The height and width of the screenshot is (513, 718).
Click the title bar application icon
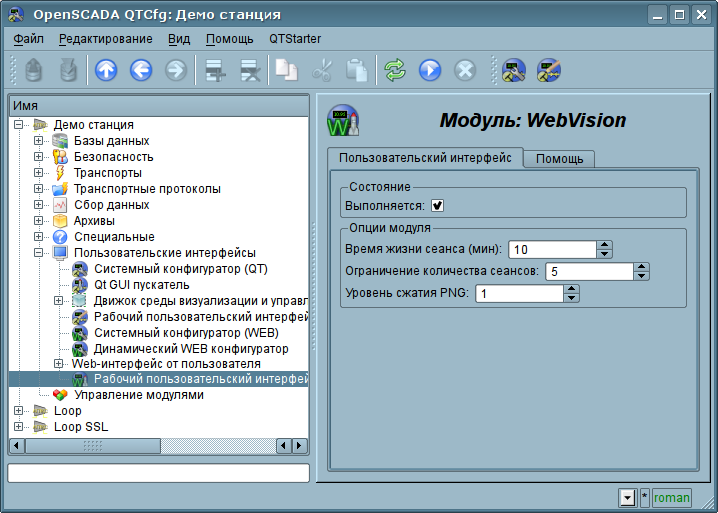tap(16, 15)
